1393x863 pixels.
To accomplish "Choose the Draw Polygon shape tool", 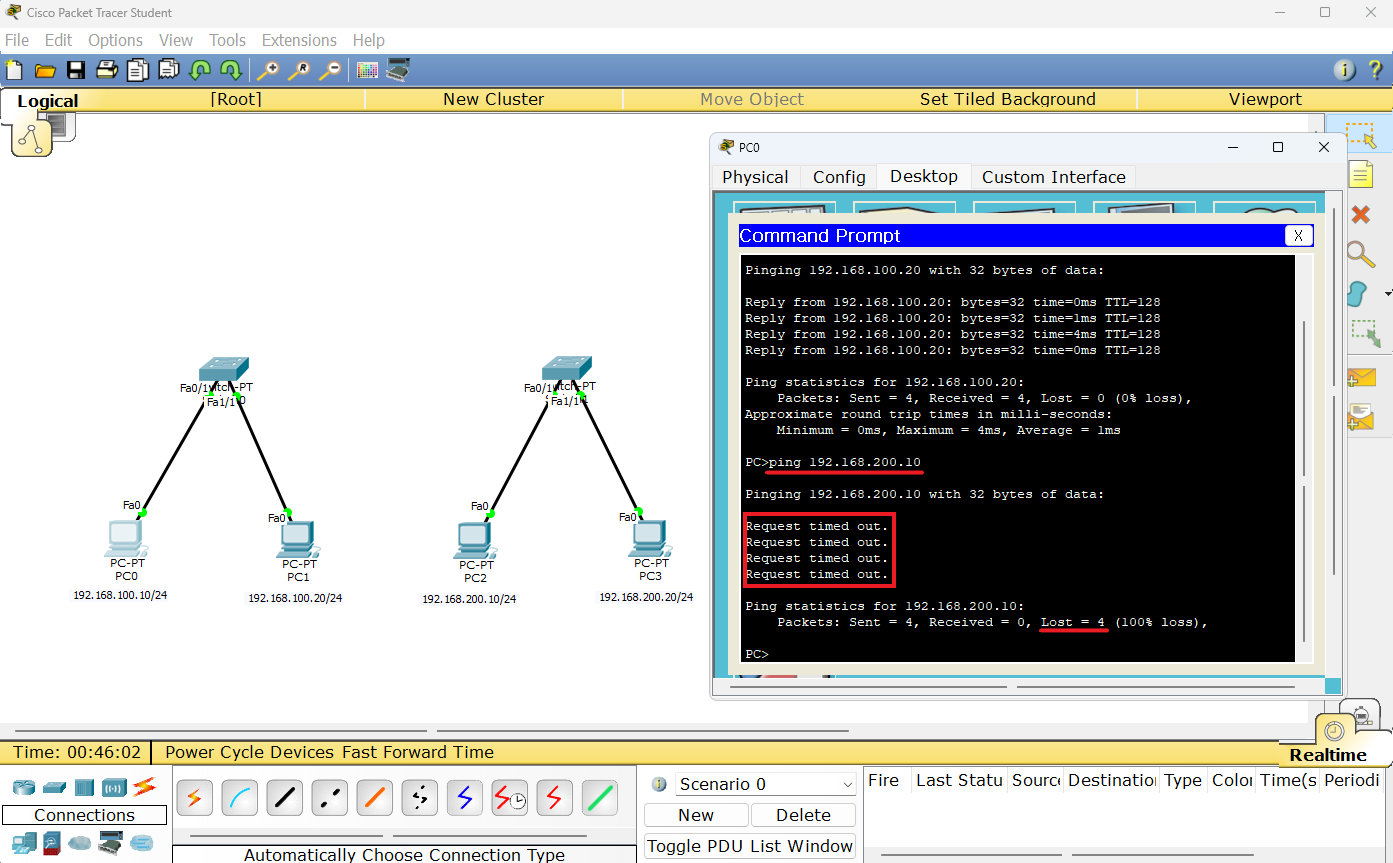I will click(x=1357, y=294).
